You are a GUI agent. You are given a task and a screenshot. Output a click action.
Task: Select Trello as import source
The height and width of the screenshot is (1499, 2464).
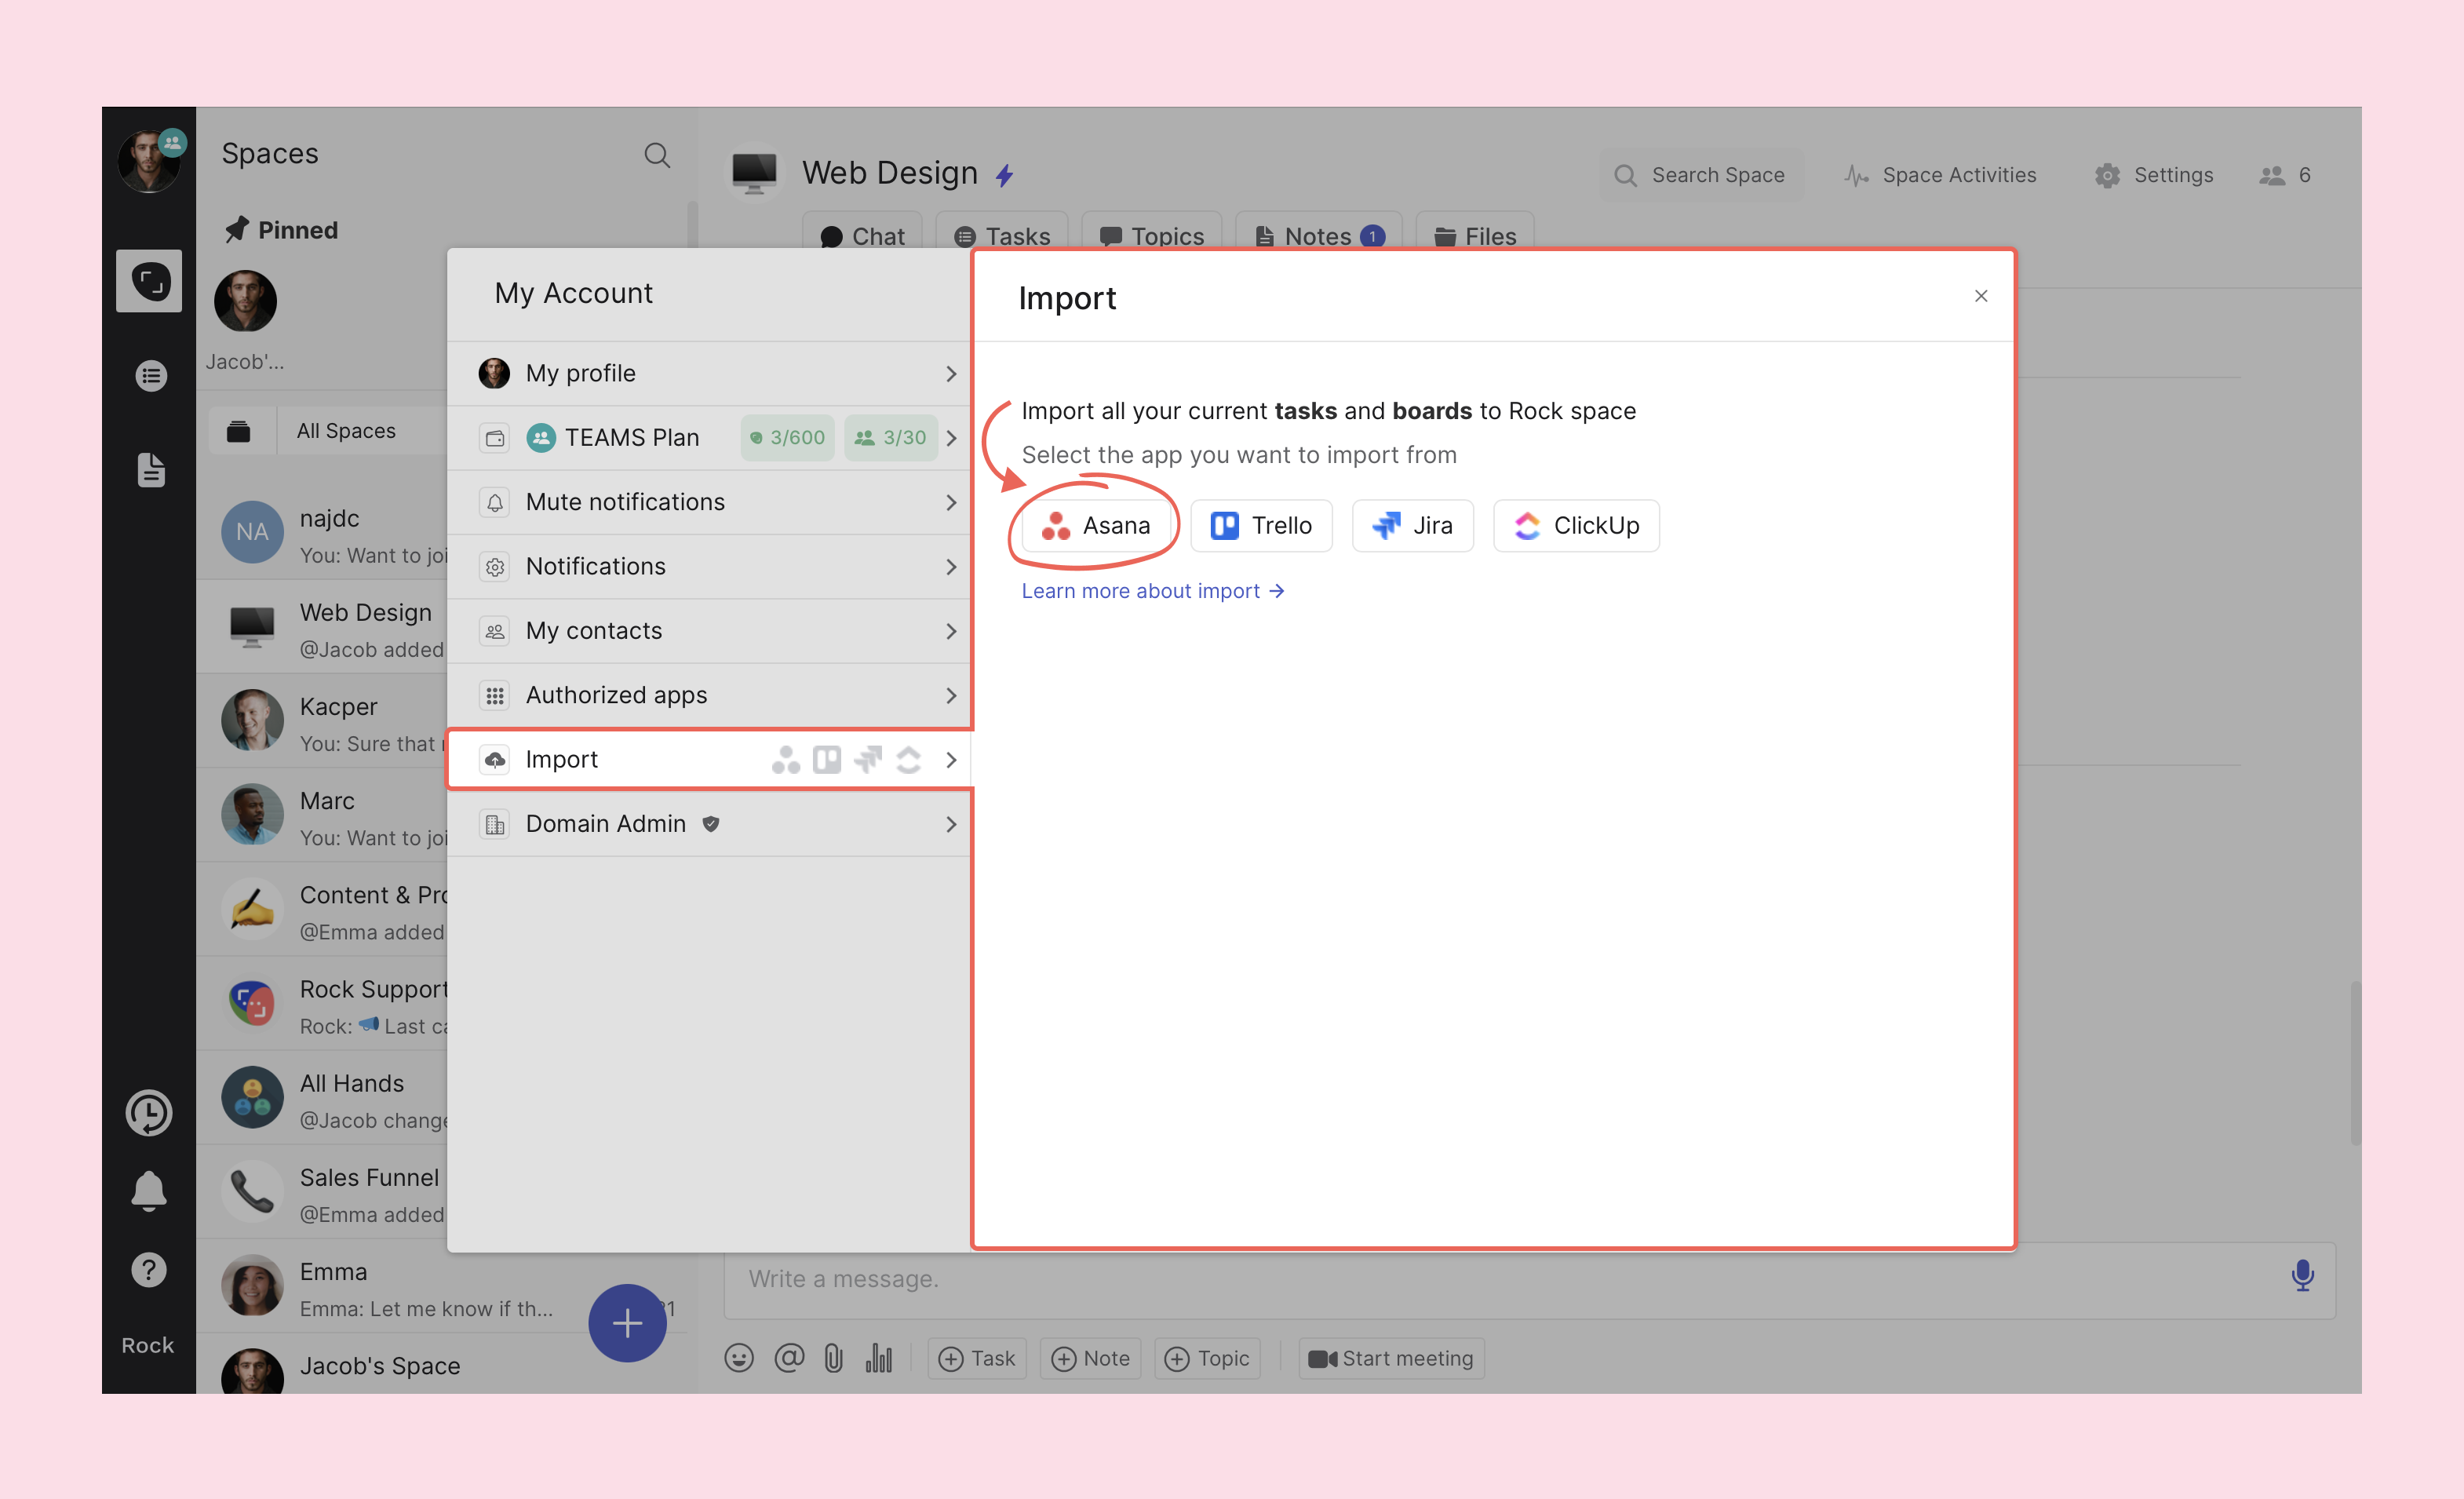point(1261,526)
